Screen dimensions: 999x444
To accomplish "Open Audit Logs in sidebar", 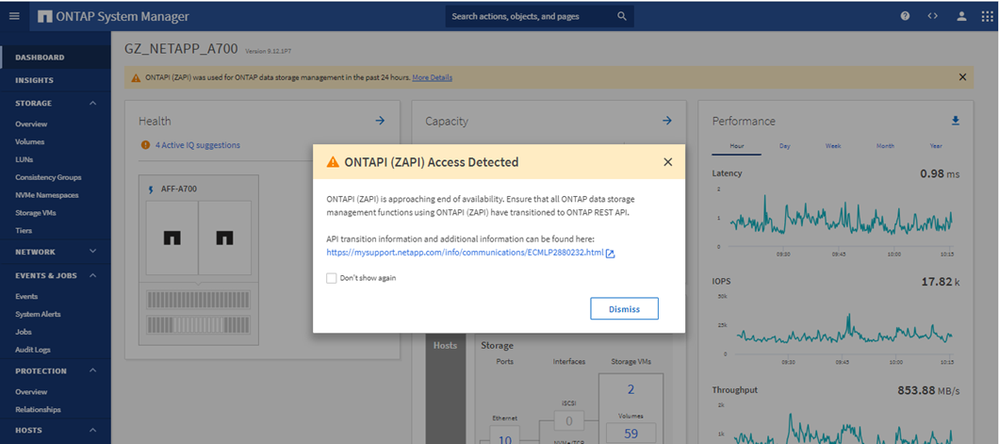I will (33, 350).
